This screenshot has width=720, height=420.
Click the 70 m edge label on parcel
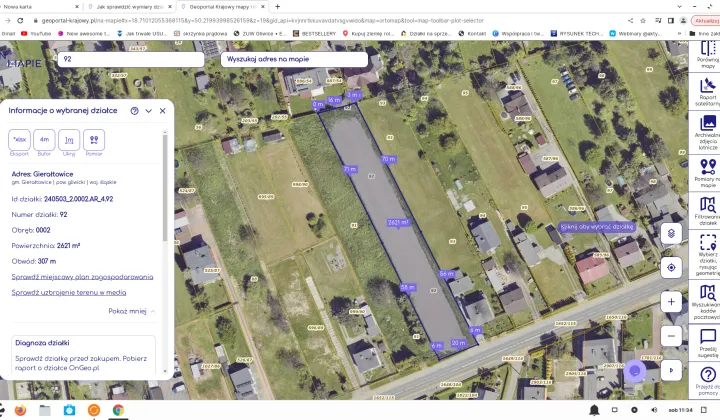point(388,159)
